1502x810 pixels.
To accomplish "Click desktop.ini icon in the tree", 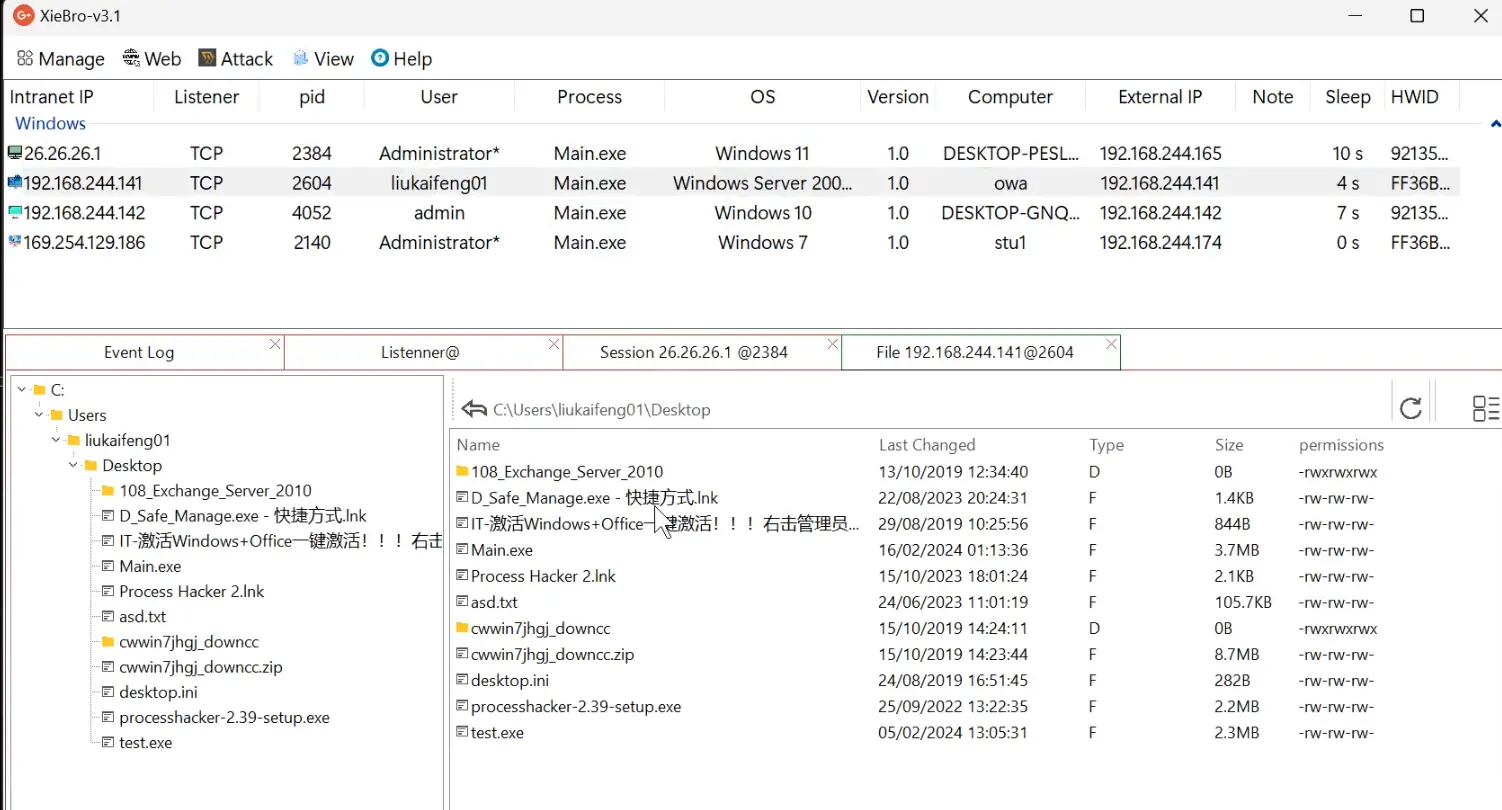I will 108,692.
